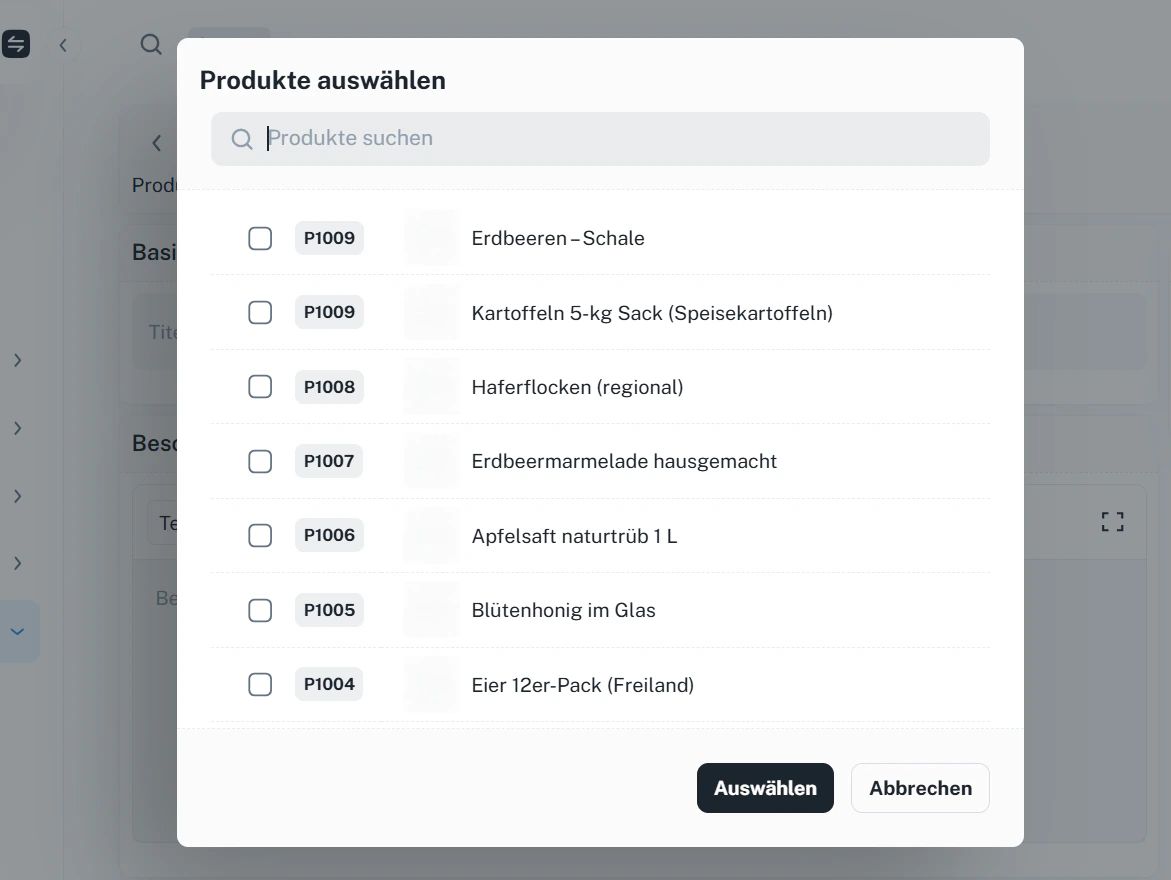Cancel the dialog with Abbrechen
This screenshot has height=880, width=1171.
coord(919,788)
